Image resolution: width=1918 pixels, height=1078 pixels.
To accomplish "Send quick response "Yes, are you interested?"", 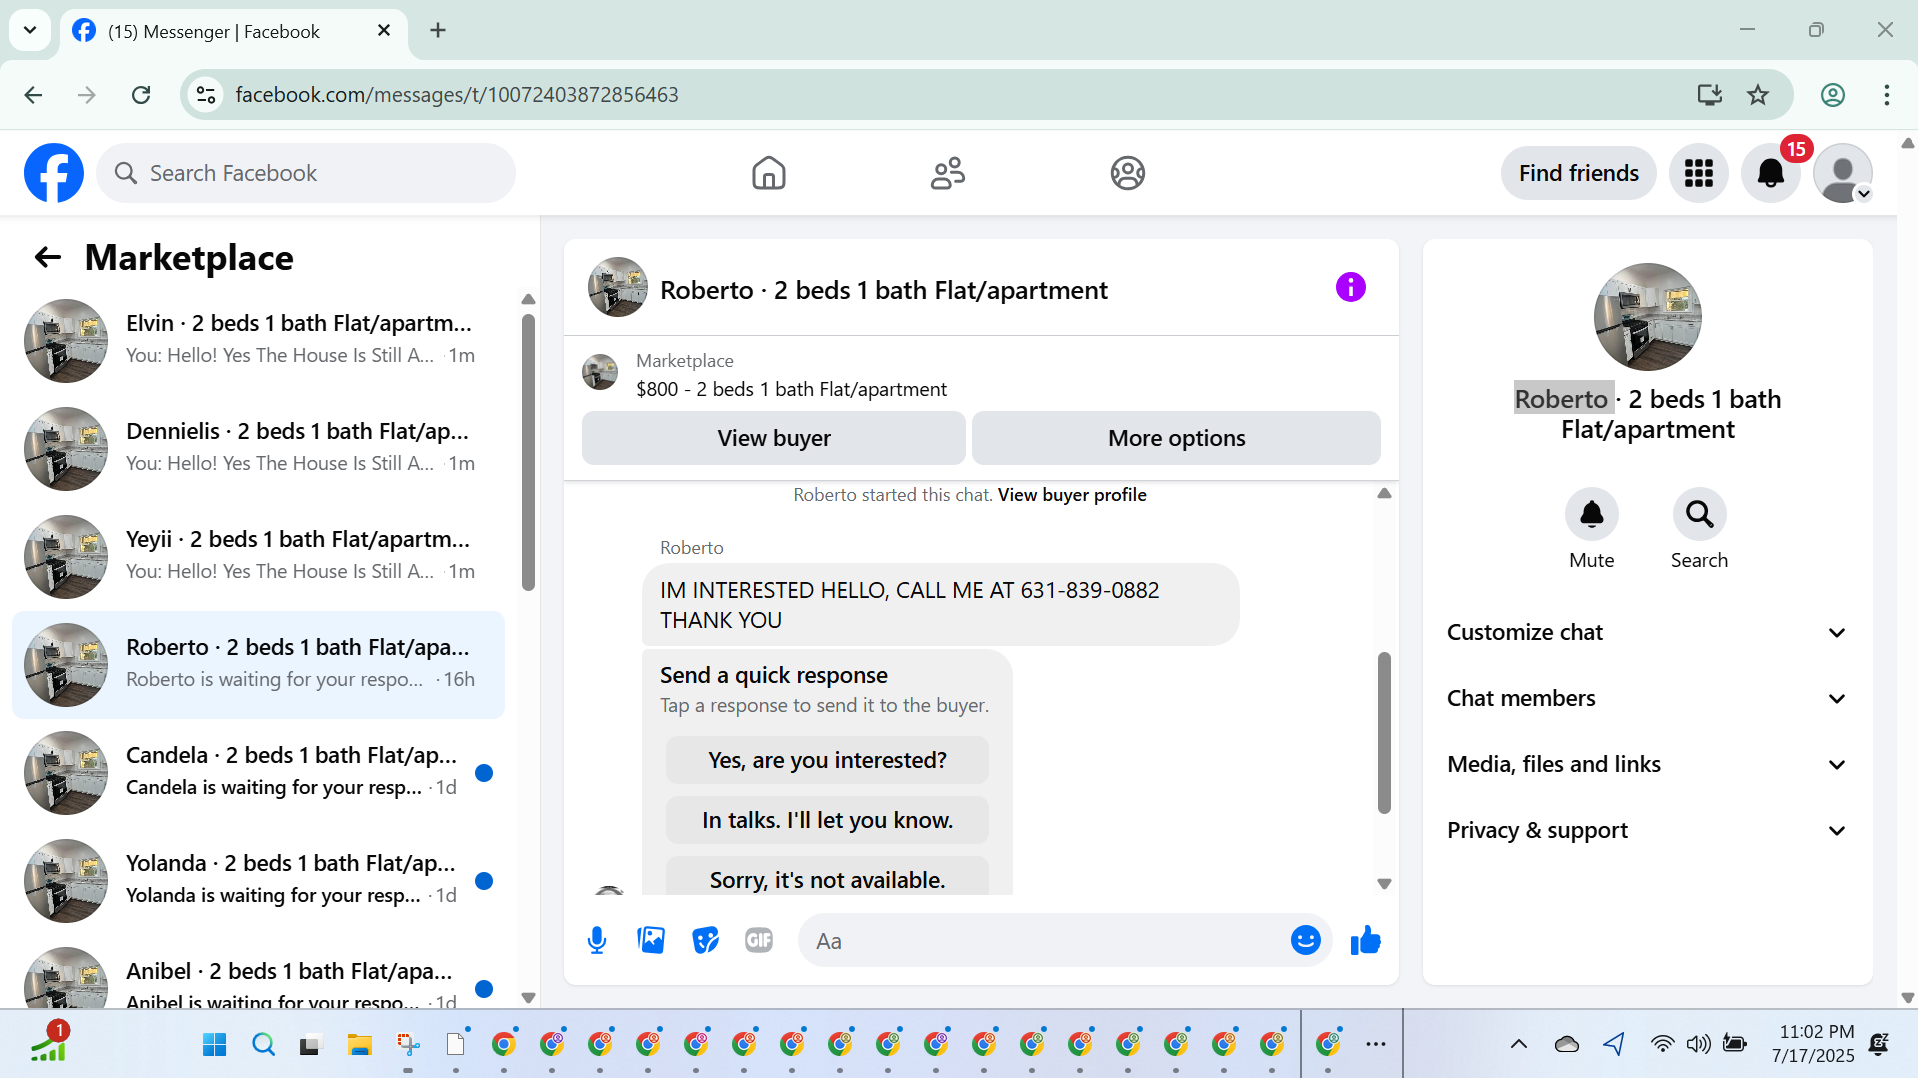I will (x=827, y=760).
